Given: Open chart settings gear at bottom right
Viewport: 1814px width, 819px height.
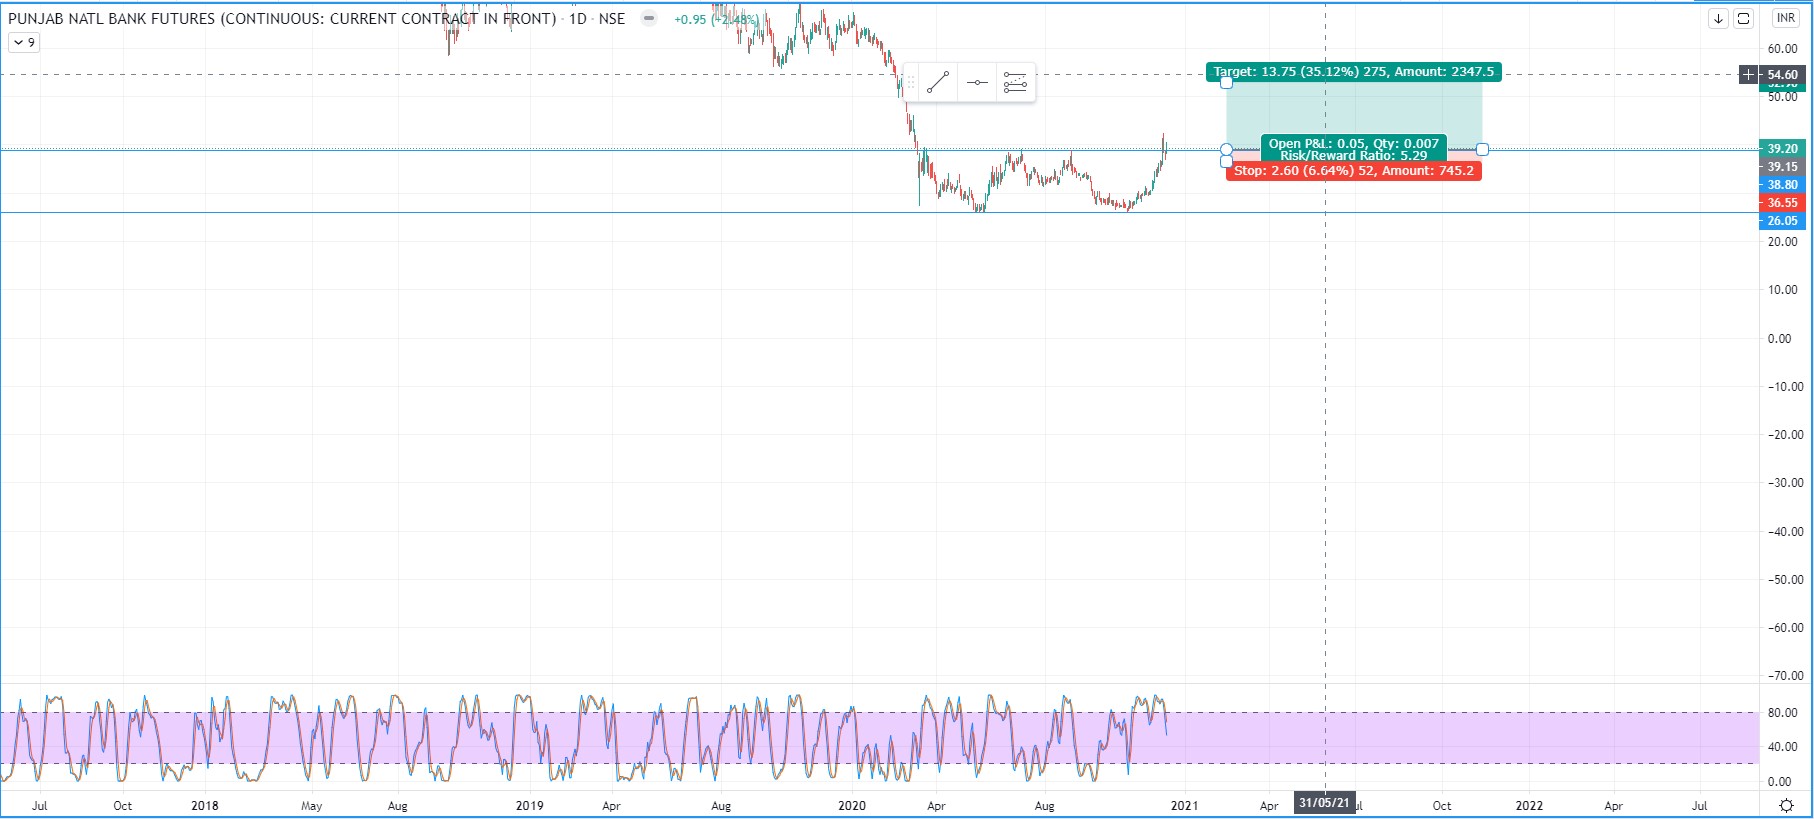Looking at the screenshot, I should click(x=1786, y=805).
